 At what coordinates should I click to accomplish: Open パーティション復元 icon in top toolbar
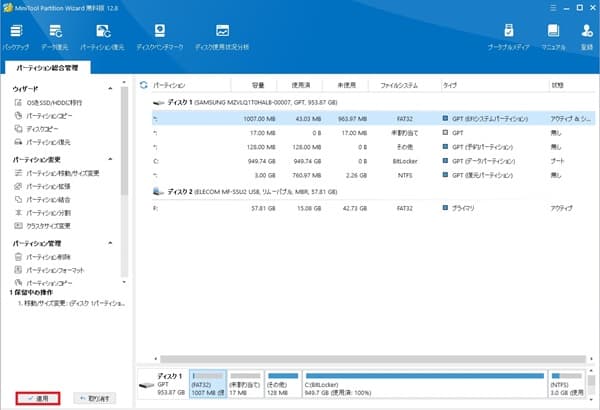pyautogui.click(x=103, y=37)
